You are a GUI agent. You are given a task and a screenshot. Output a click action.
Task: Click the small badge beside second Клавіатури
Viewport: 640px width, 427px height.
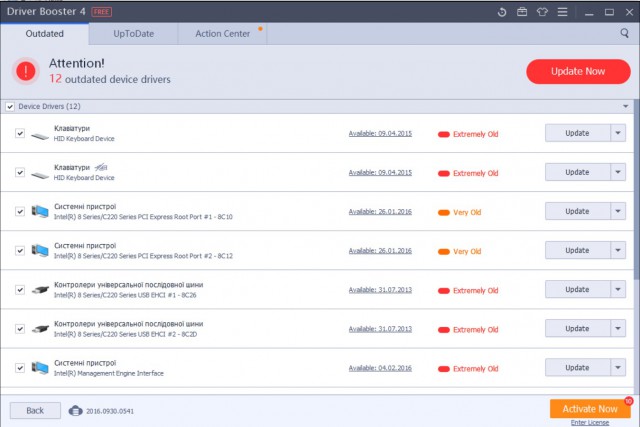pos(101,167)
